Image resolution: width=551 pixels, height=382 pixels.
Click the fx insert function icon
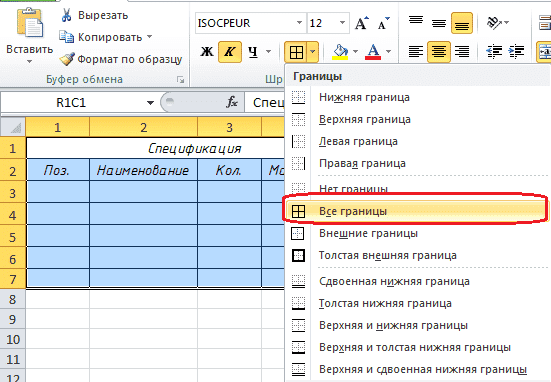pyautogui.click(x=232, y=102)
